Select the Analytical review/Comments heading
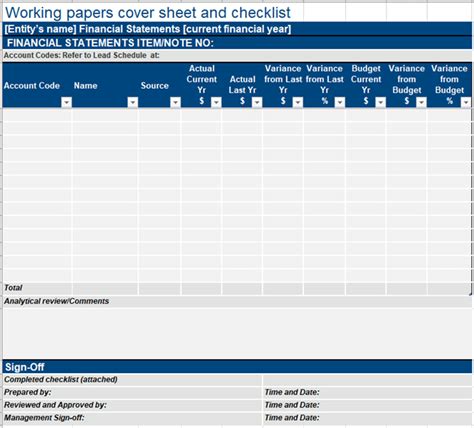 pos(56,301)
